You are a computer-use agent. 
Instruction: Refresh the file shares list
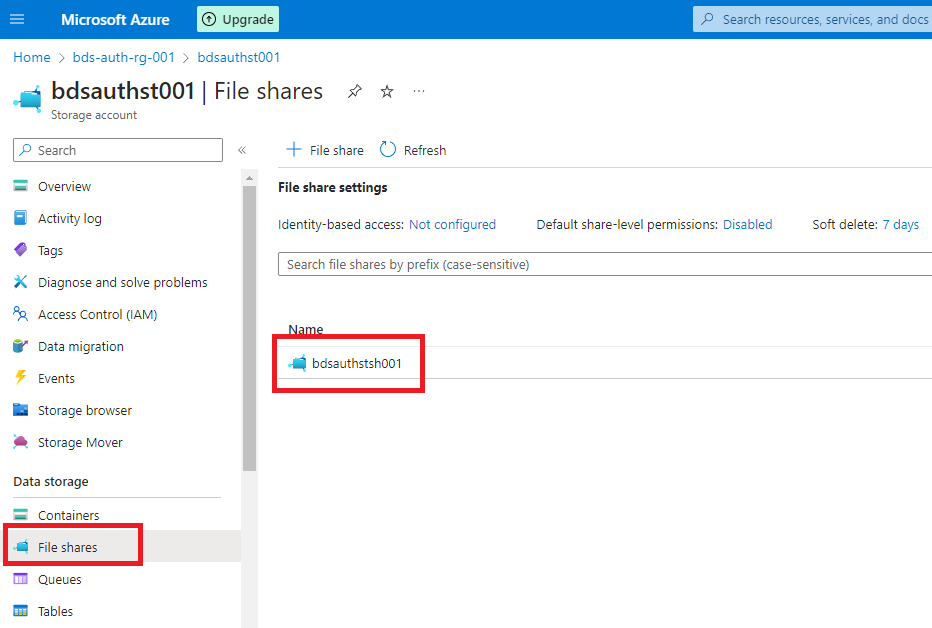click(x=413, y=150)
